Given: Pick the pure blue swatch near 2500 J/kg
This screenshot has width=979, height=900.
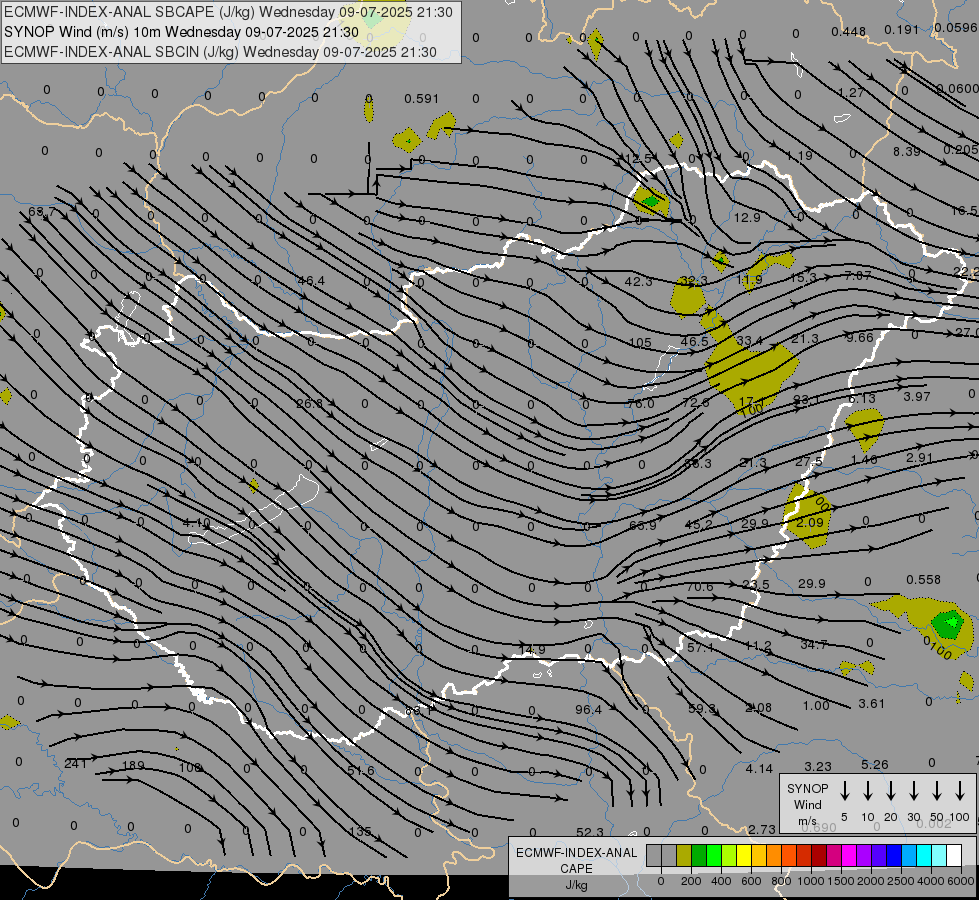Looking at the screenshot, I should tap(894, 856).
